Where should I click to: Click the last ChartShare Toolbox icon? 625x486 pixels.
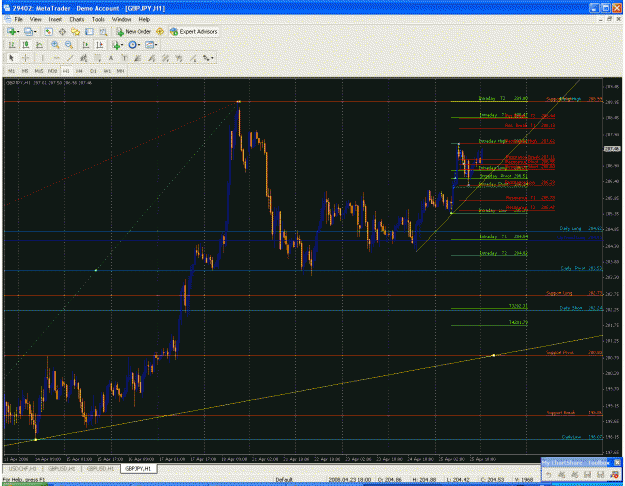click(x=614, y=474)
